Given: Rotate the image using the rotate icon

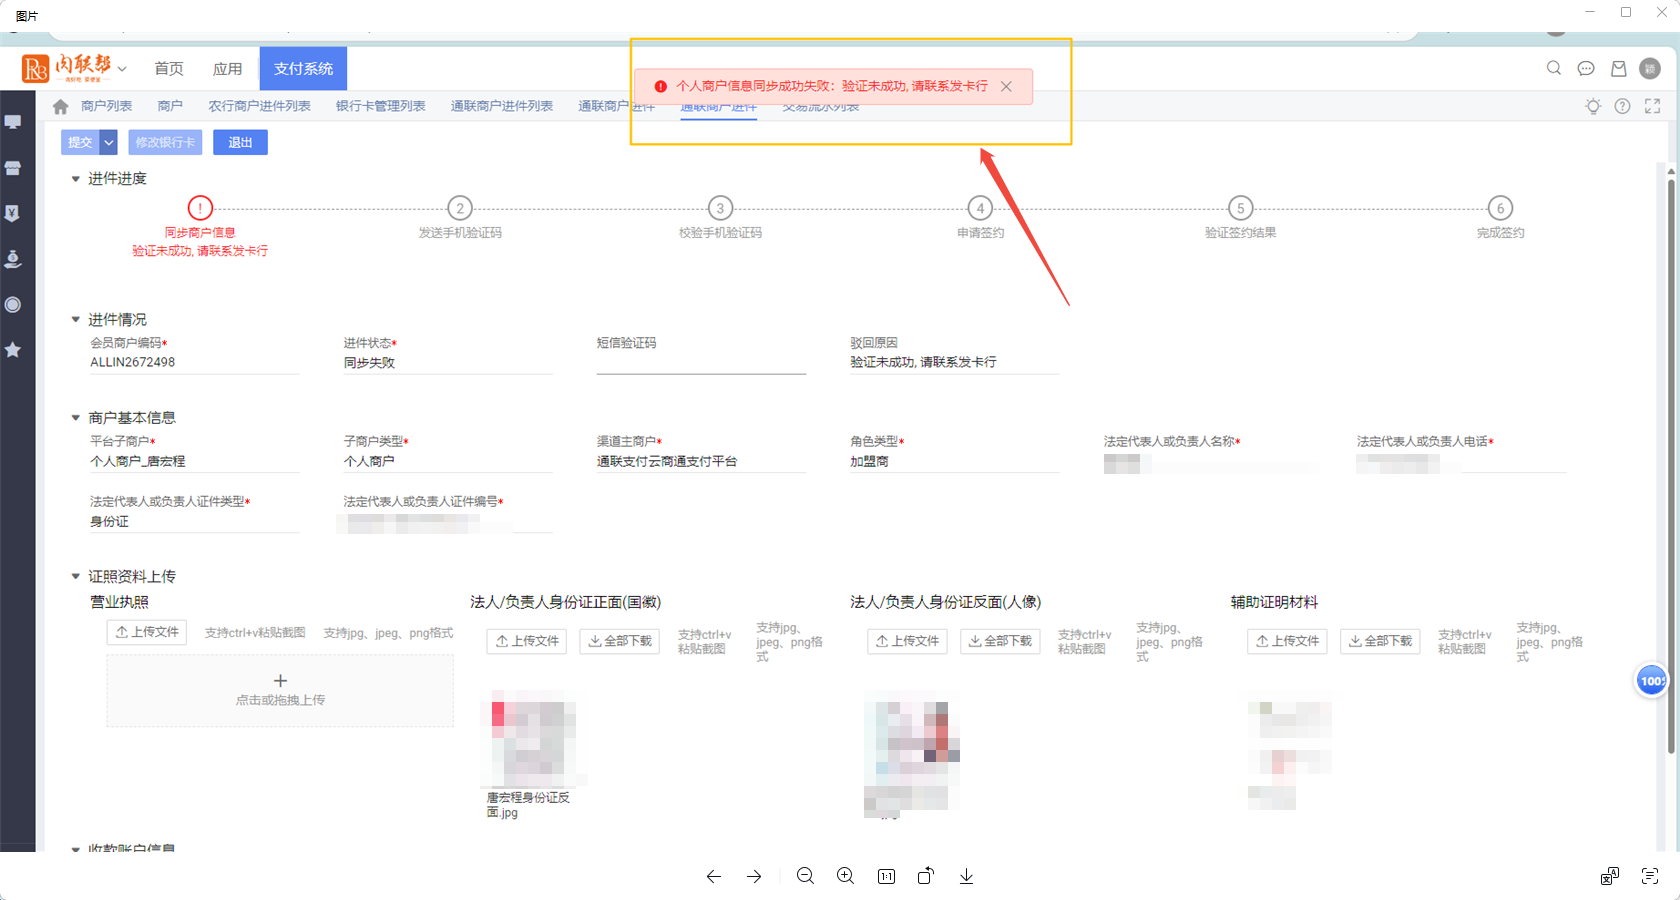Looking at the screenshot, I should point(926,876).
